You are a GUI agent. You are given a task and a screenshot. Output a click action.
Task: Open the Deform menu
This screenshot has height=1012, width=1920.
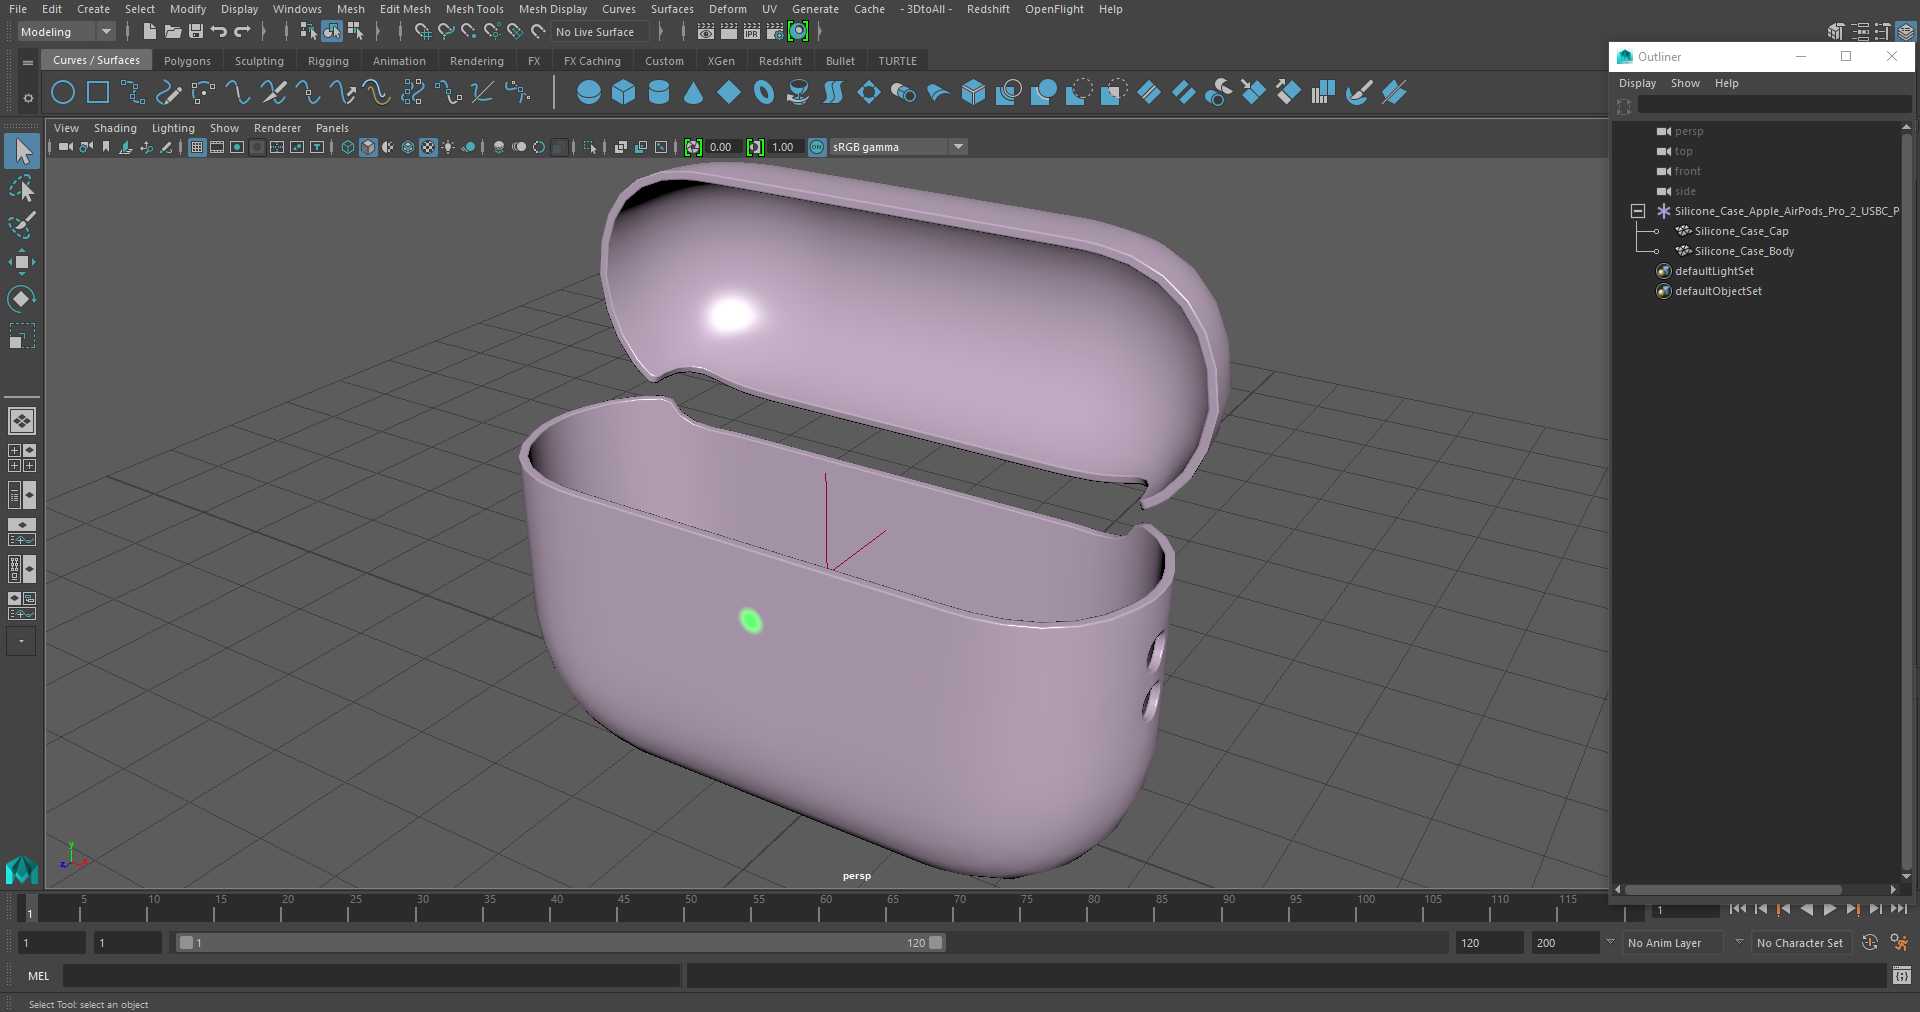[x=727, y=9]
